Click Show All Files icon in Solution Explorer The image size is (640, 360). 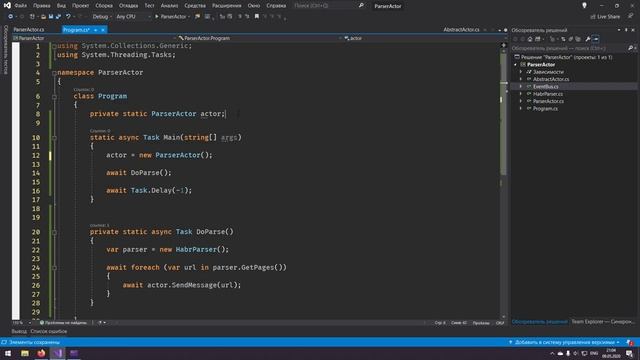click(578, 39)
